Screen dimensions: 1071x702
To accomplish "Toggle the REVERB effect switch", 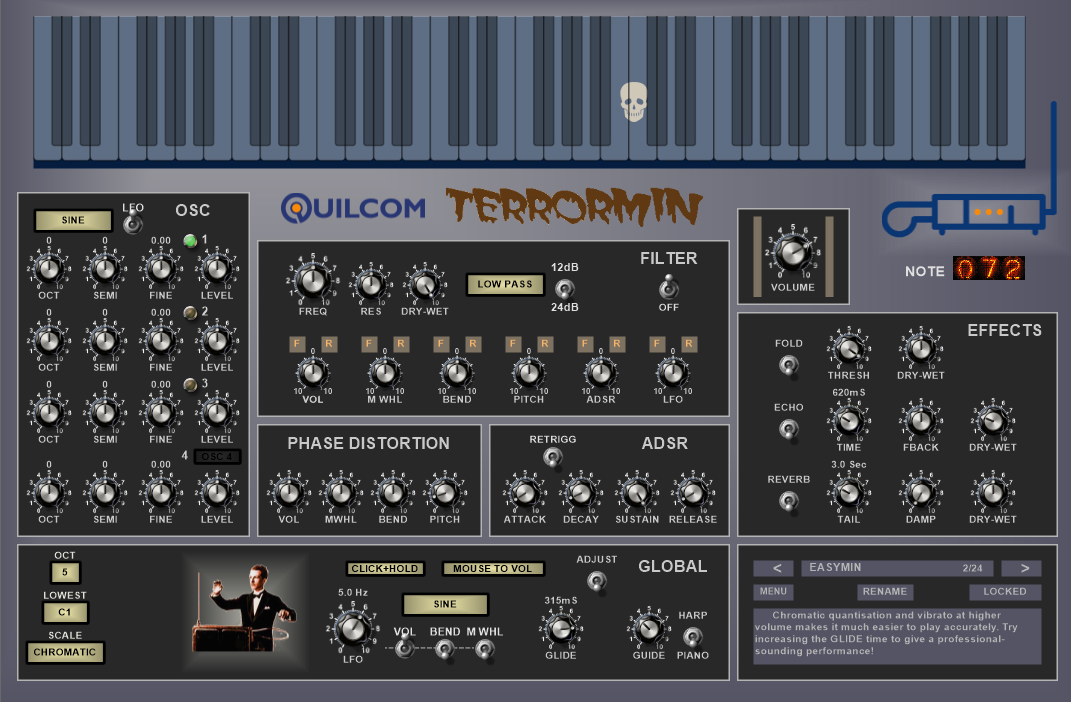I will pos(788,502).
